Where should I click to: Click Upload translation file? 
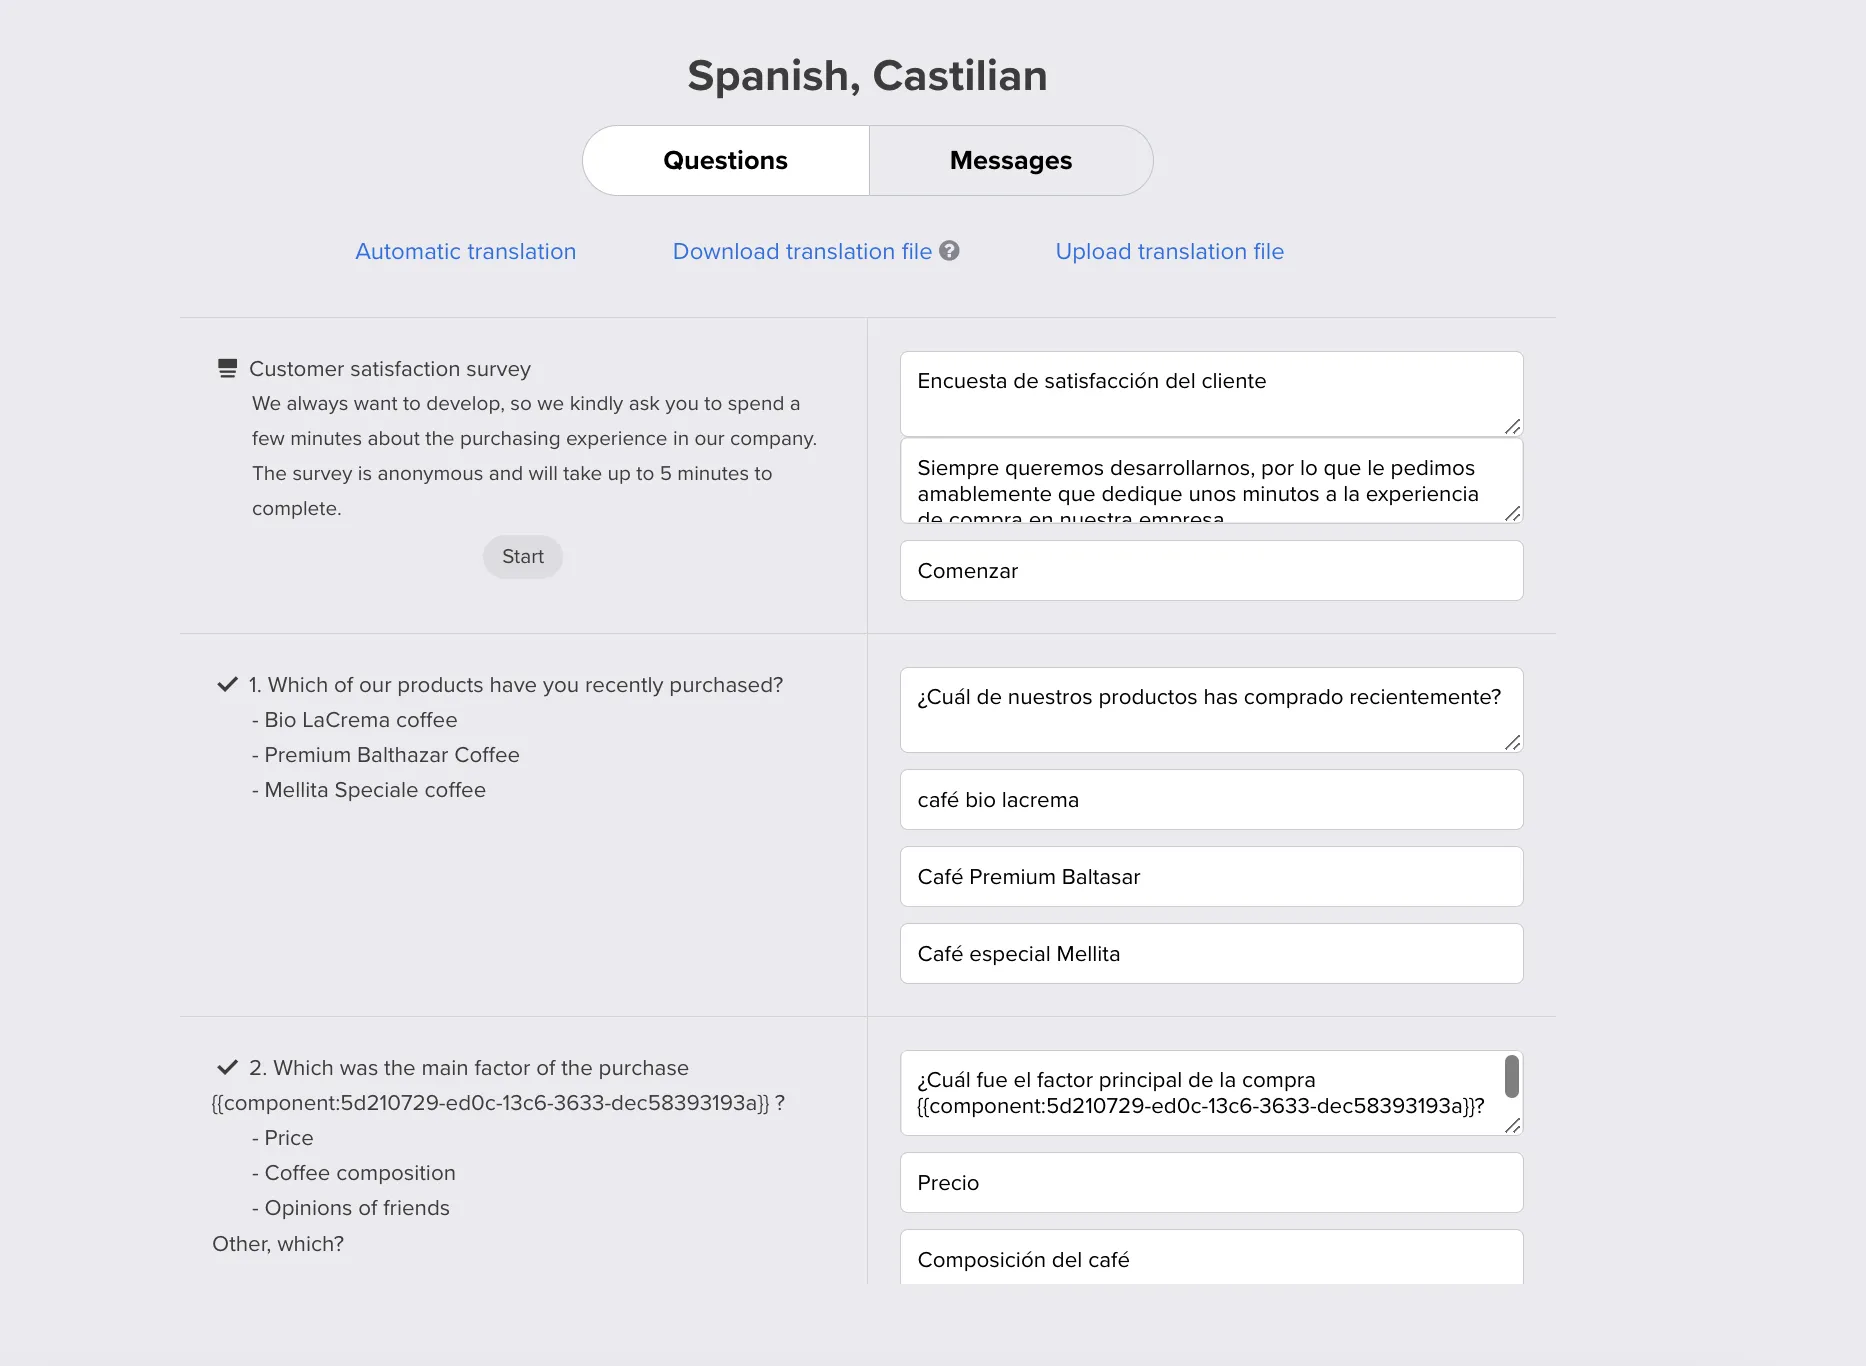pyautogui.click(x=1169, y=251)
